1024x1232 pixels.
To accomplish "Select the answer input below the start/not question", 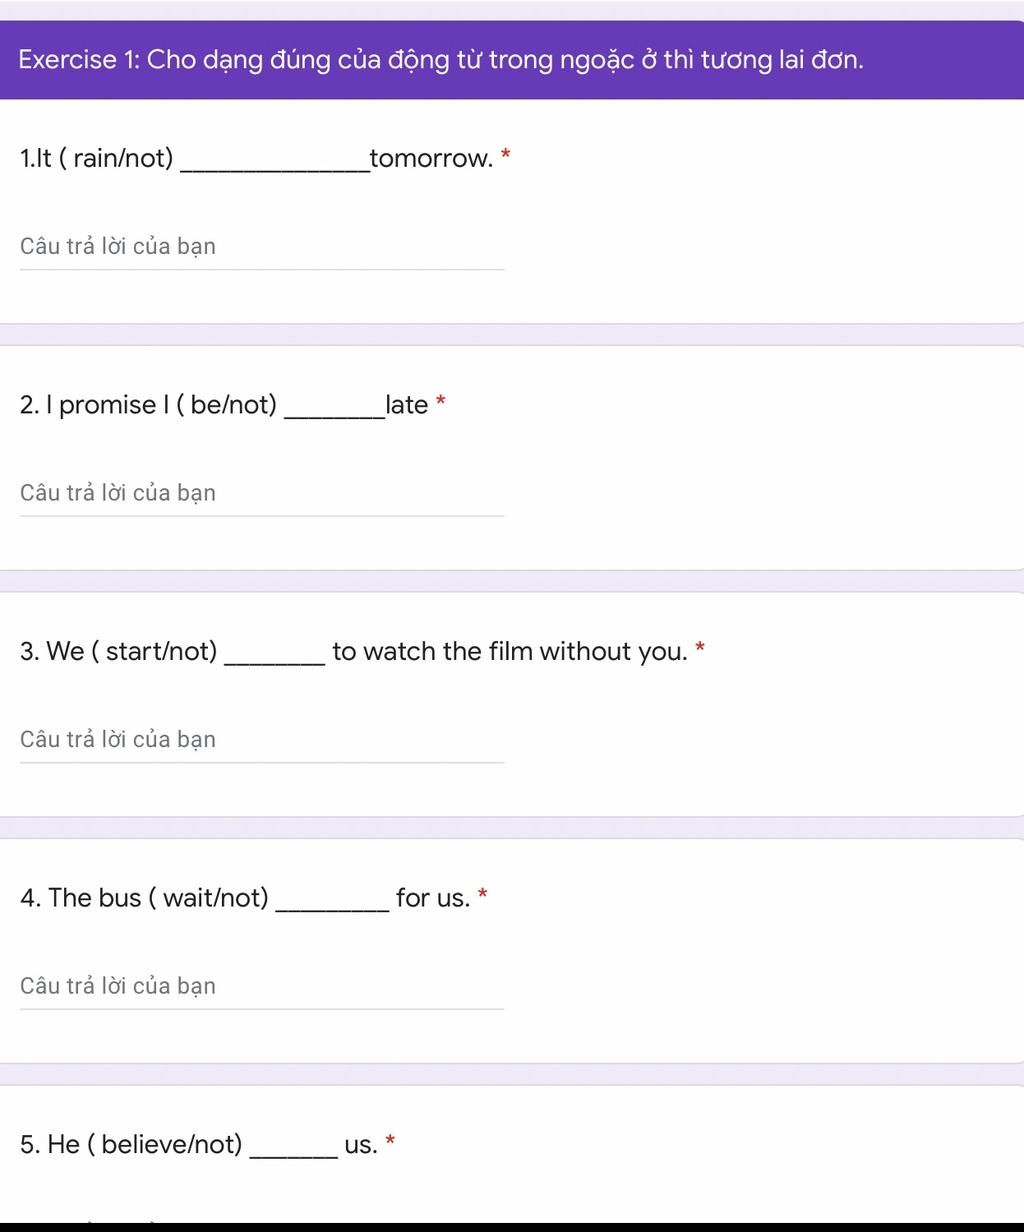I will tap(262, 740).
